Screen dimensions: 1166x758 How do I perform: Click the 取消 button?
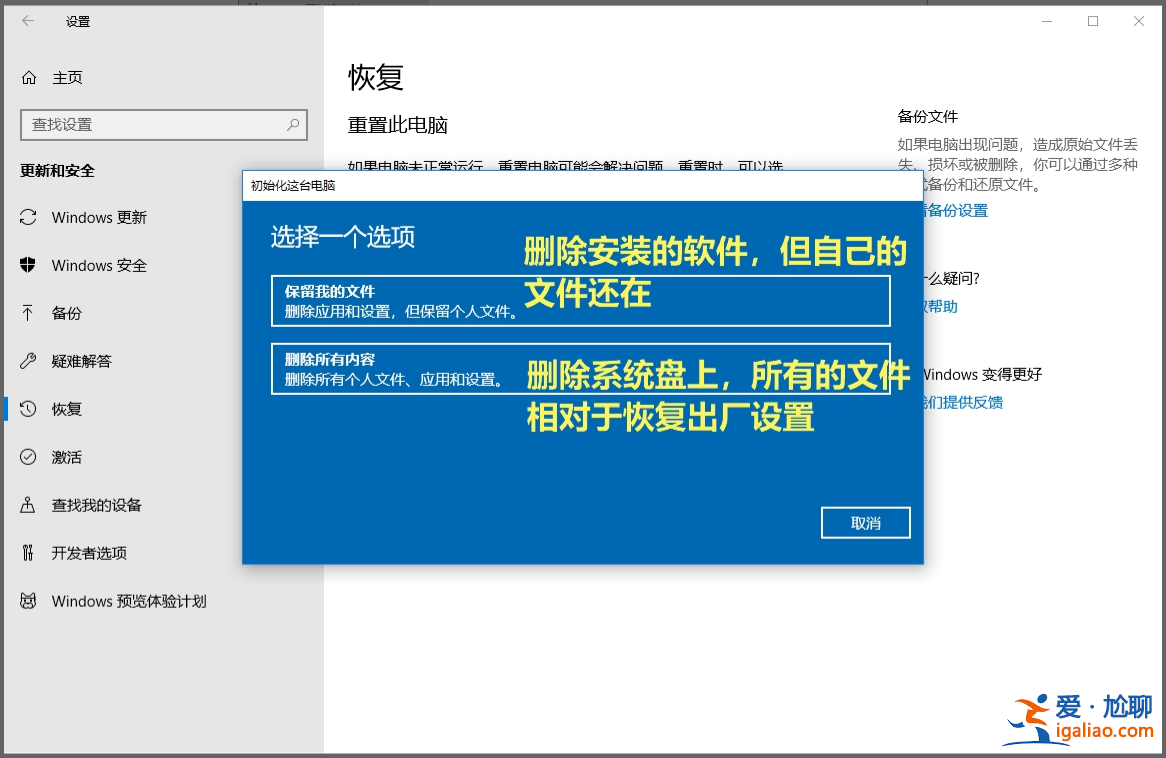tap(865, 522)
